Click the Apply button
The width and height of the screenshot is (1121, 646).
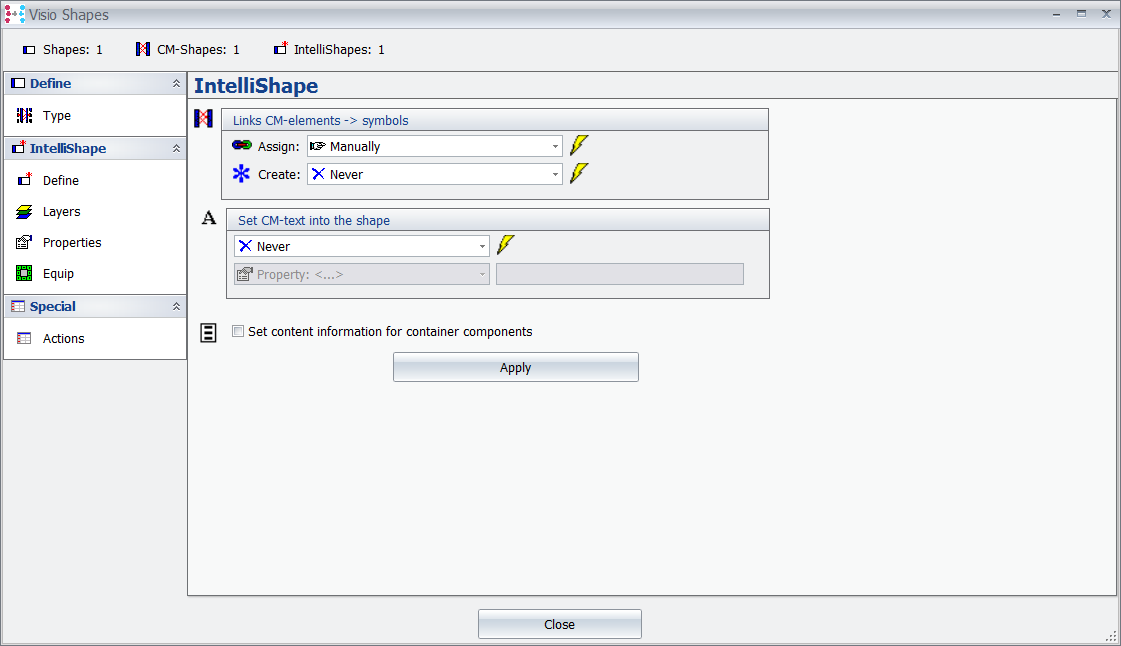515,367
